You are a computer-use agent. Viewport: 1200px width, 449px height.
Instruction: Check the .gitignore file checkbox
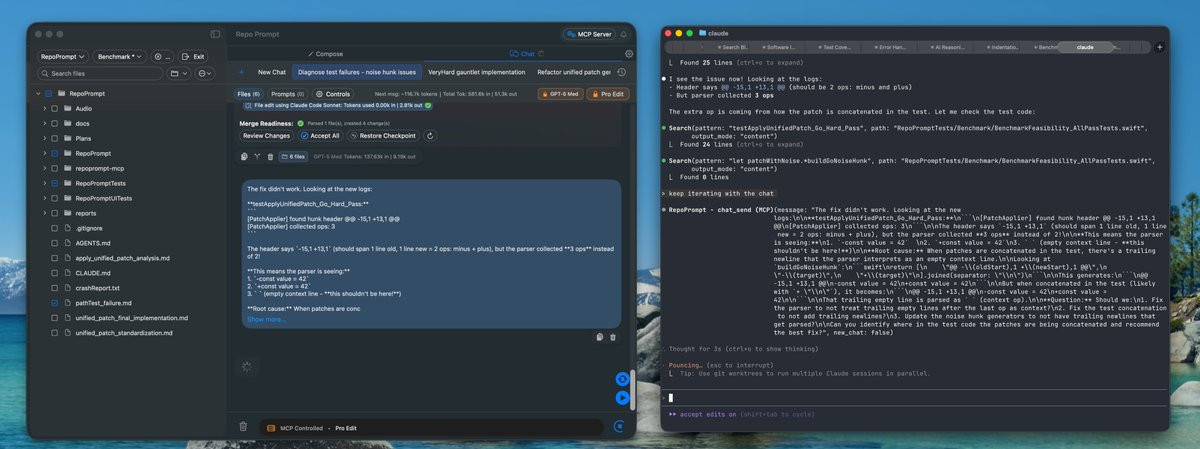coord(54,228)
